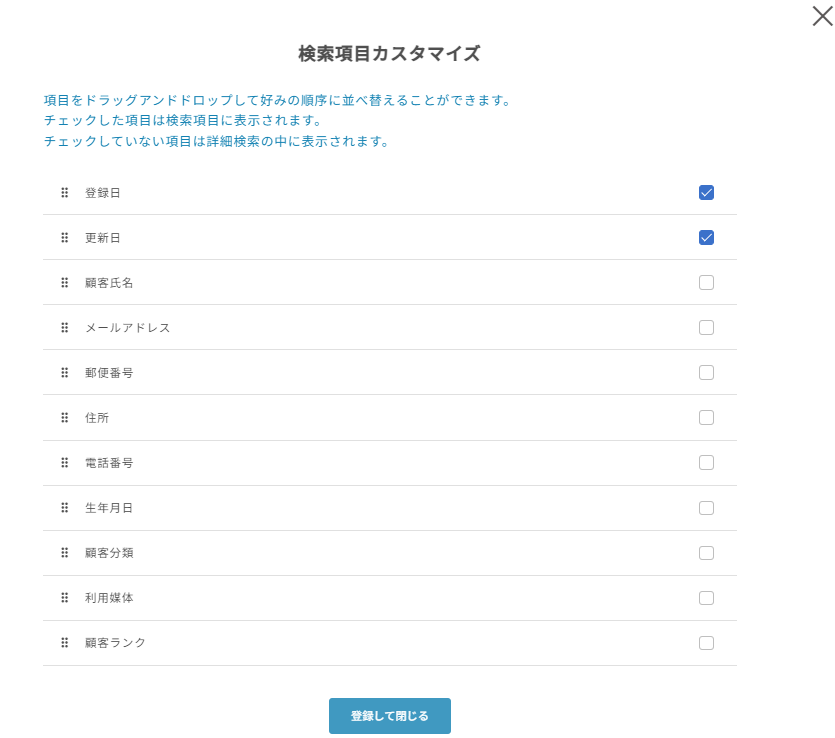Toggle the 顧客ランク checkbox
The image size is (835, 738).
coord(706,642)
